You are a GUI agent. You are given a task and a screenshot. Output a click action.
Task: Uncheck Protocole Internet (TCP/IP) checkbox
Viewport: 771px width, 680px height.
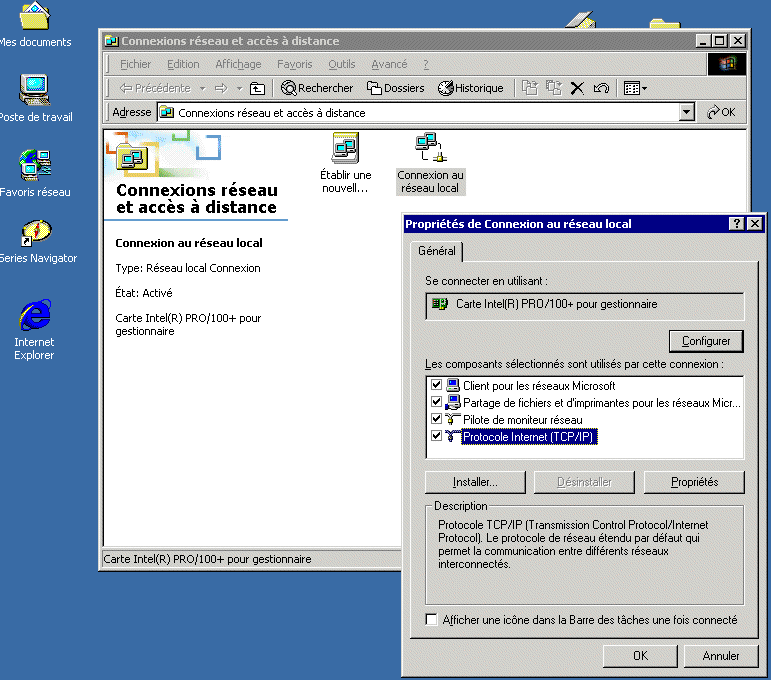(x=436, y=436)
